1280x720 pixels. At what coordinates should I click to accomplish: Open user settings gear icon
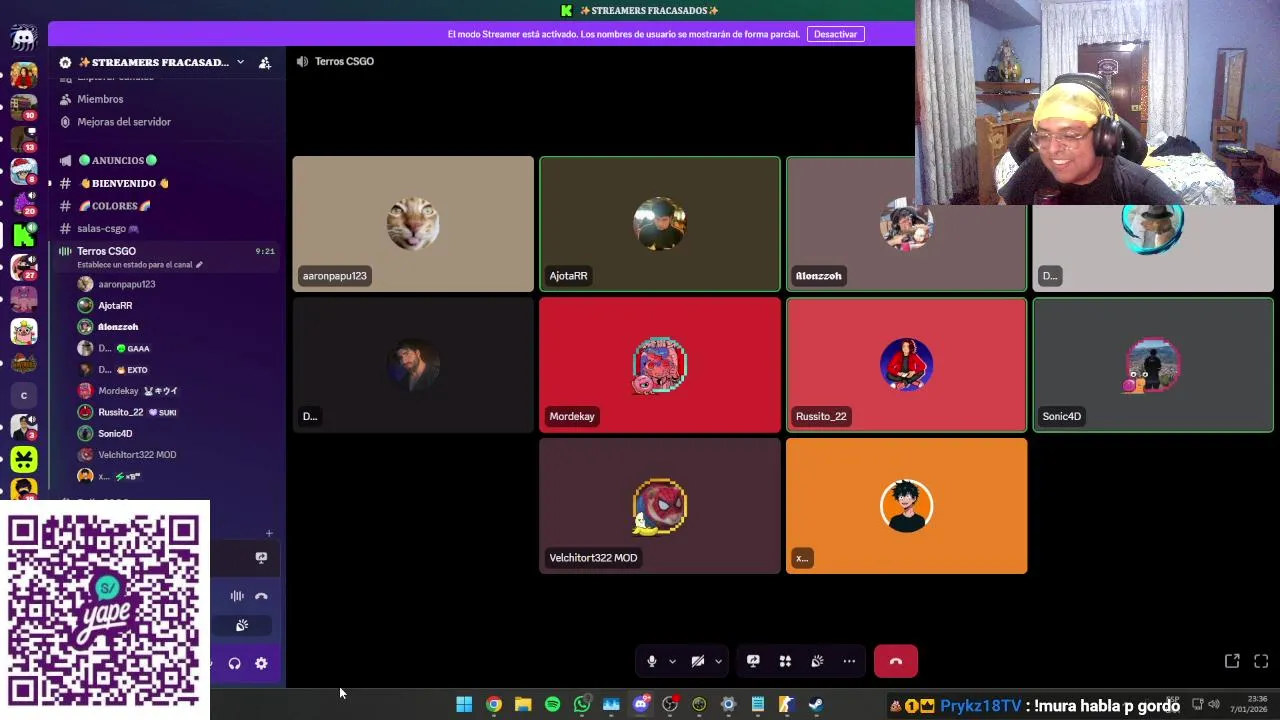click(261, 663)
